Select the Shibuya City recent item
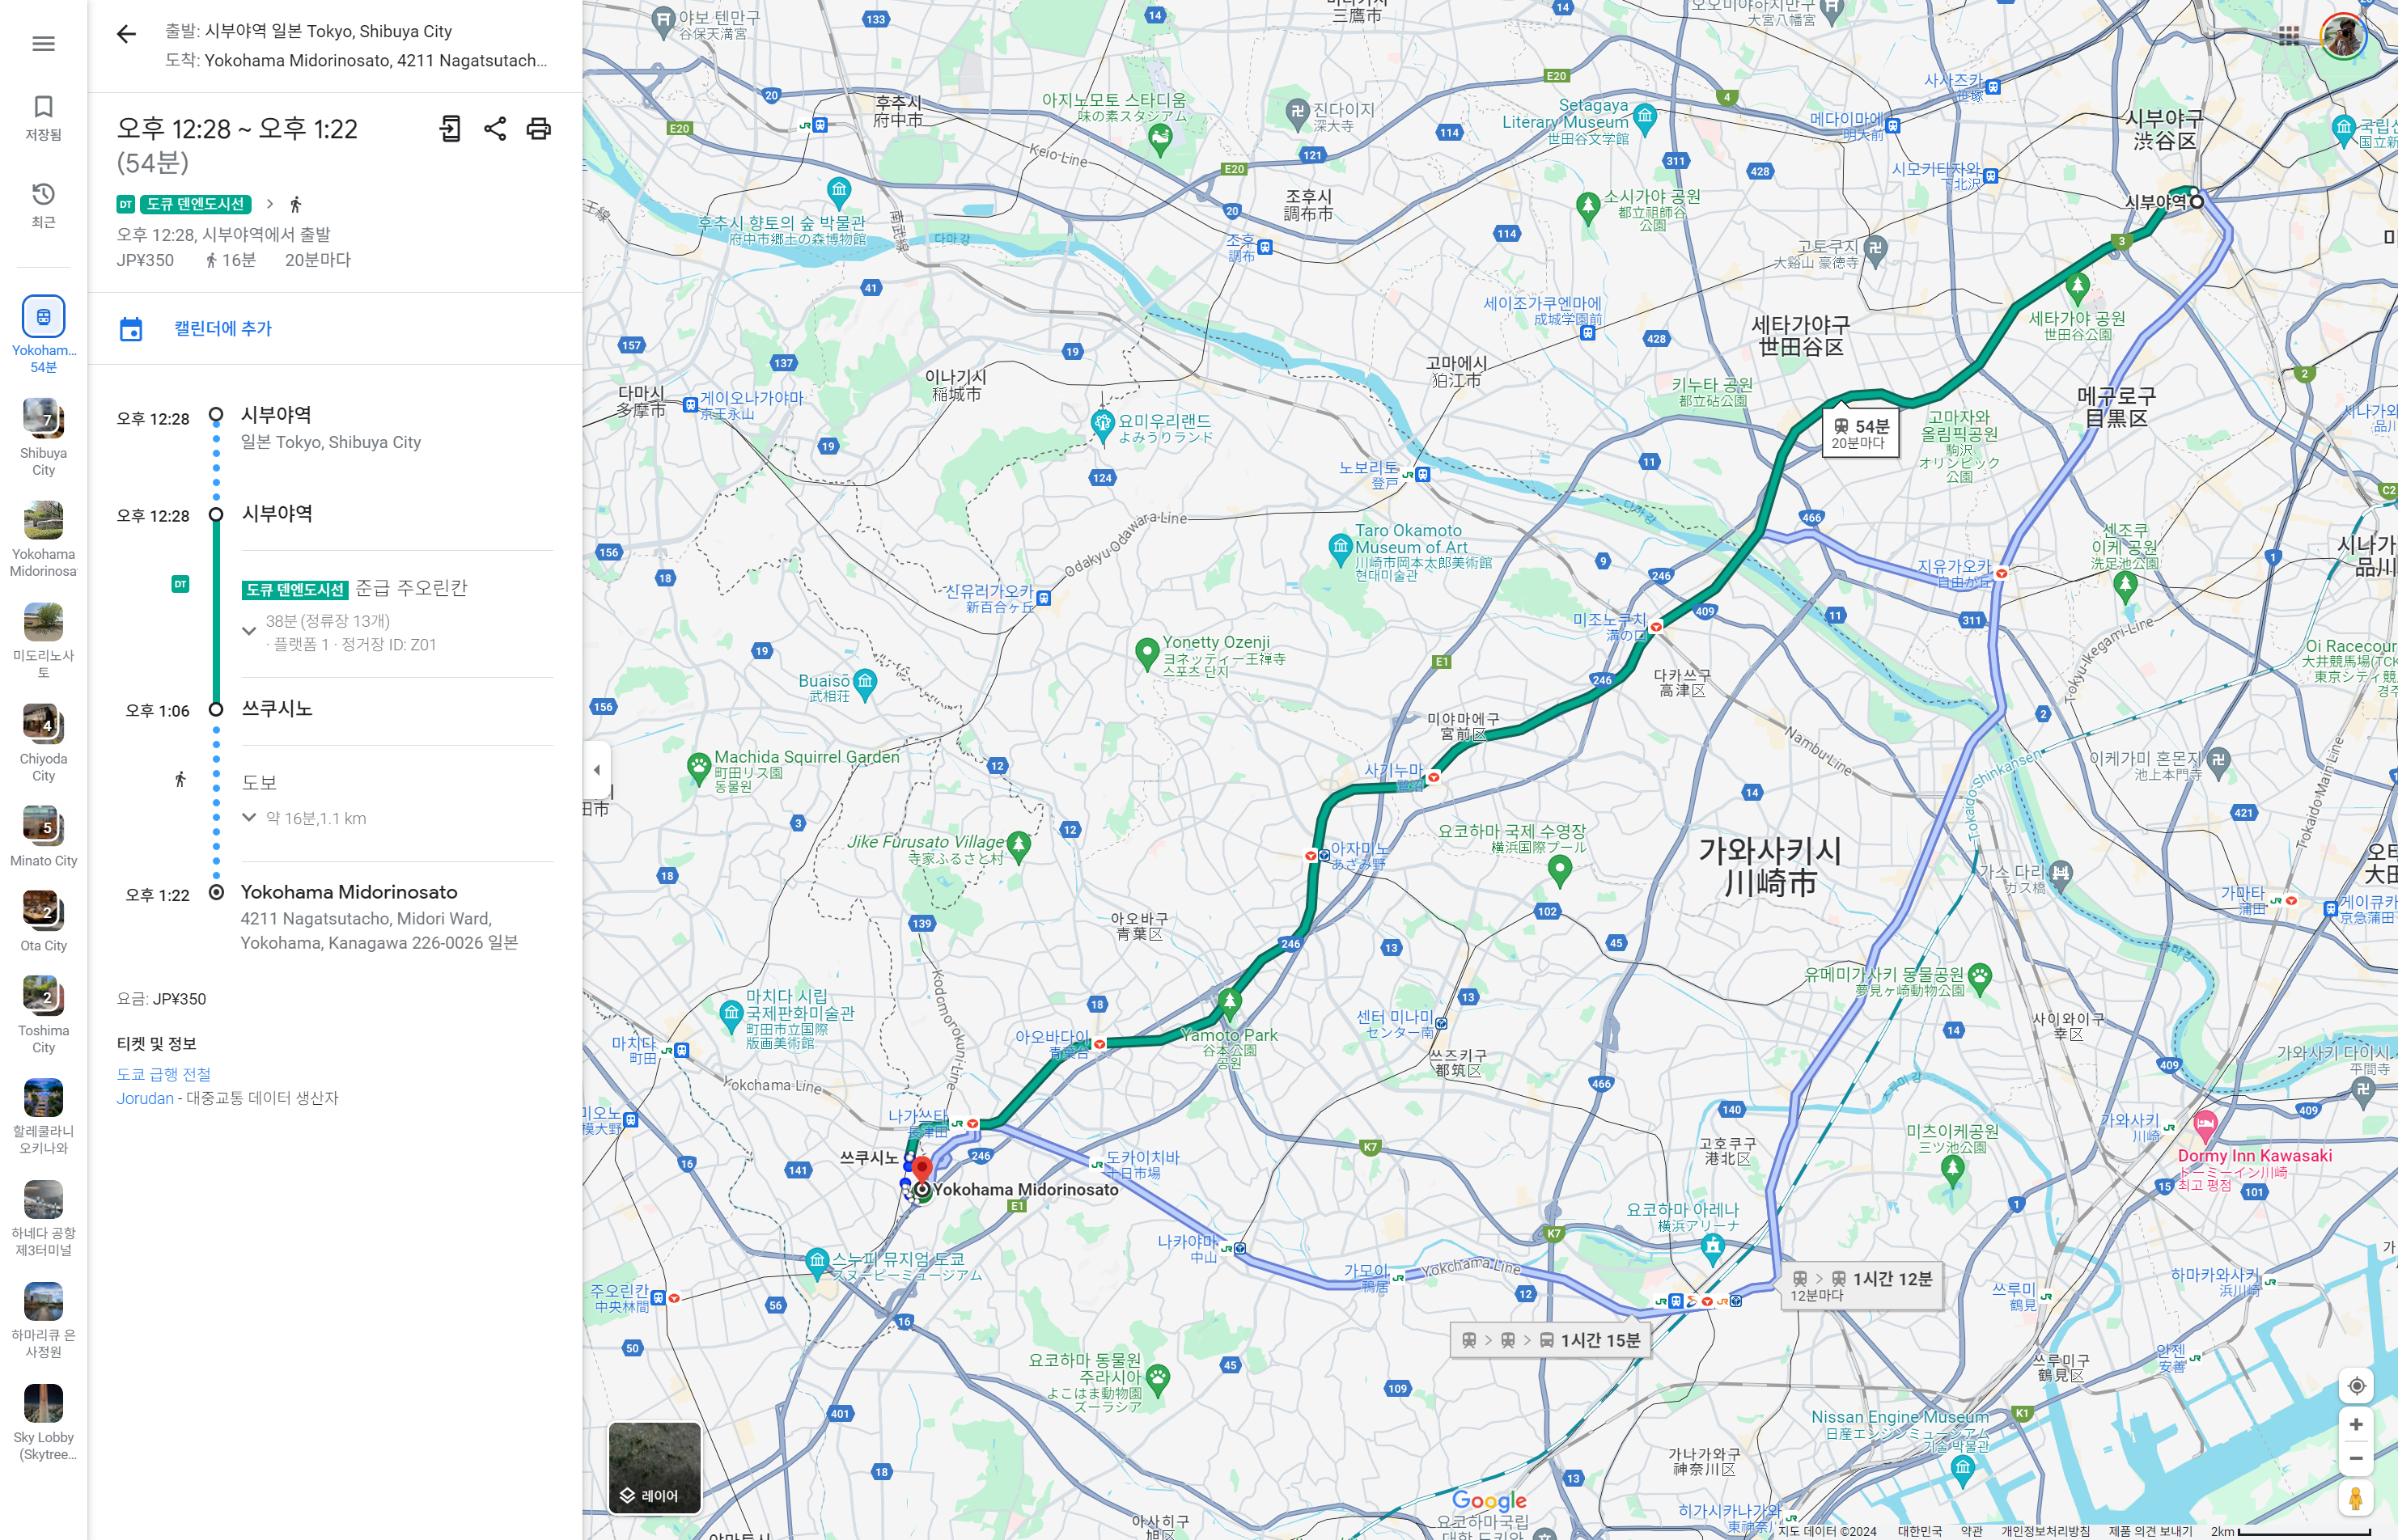 click(x=43, y=436)
